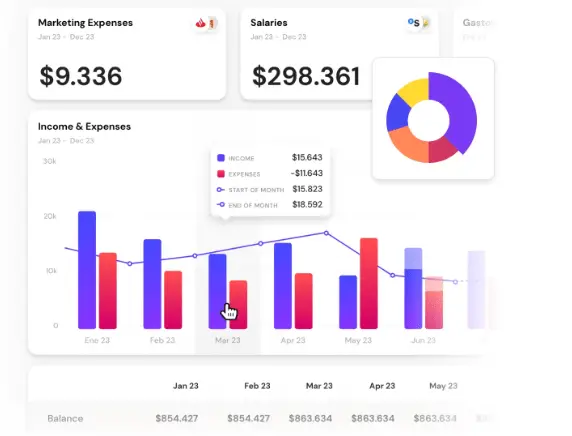
Task: Open the Marketing Expenses card title
Action: point(85,23)
